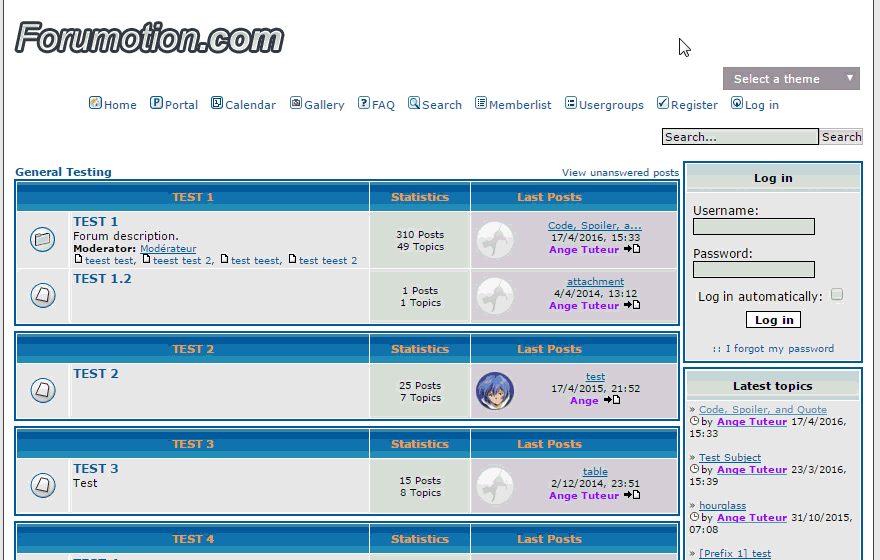Click the TEST 1 forum folder icon

tap(43, 240)
